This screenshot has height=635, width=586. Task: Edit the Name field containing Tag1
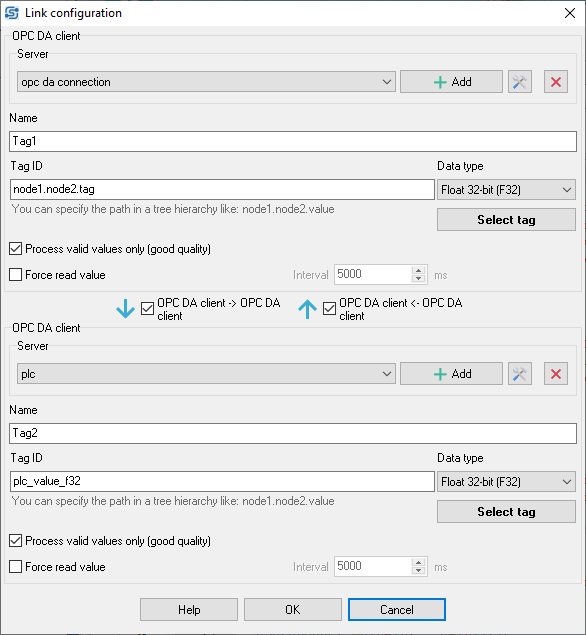click(293, 141)
